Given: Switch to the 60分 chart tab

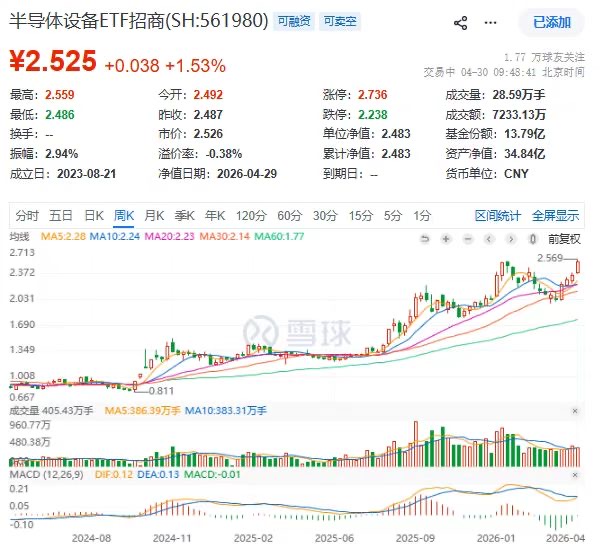Looking at the screenshot, I should click(x=289, y=216).
